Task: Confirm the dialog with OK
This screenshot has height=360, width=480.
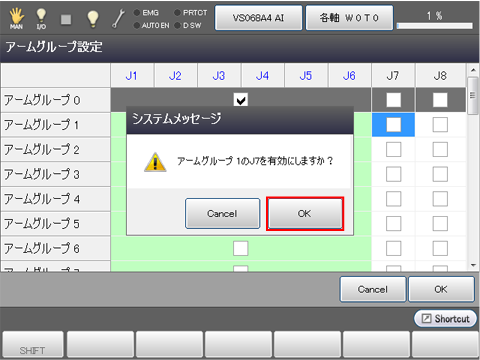Action: tap(305, 213)
